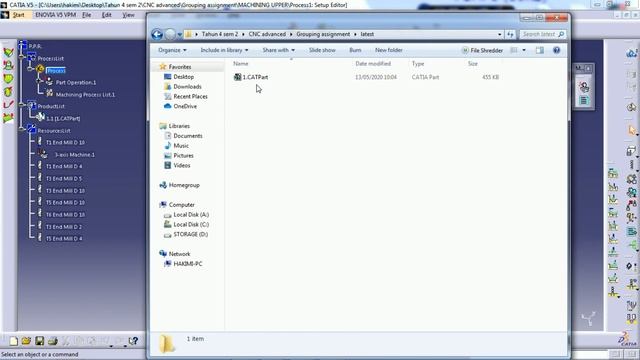640x360 pixels.
Task: Collapse the ProcessList node in tree
Action: pyautogui.click(x=23, y=58)
